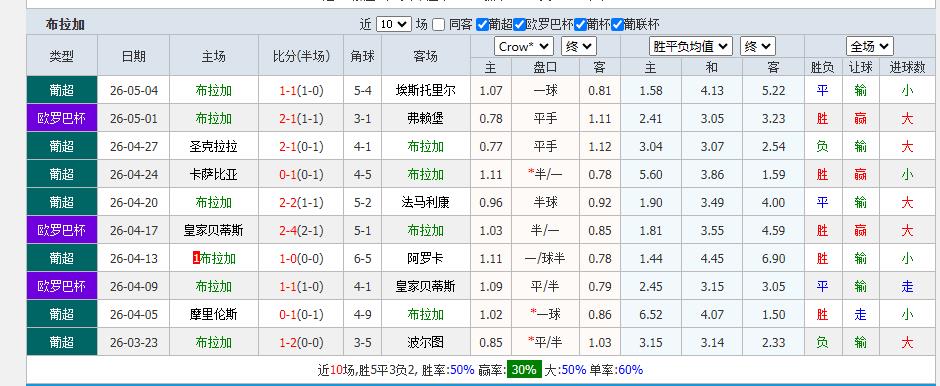Click the blue 走 handicap result on 26-04-05
Image resolution: width=940 pixels, height=386 pixels.
coord(861,315)
